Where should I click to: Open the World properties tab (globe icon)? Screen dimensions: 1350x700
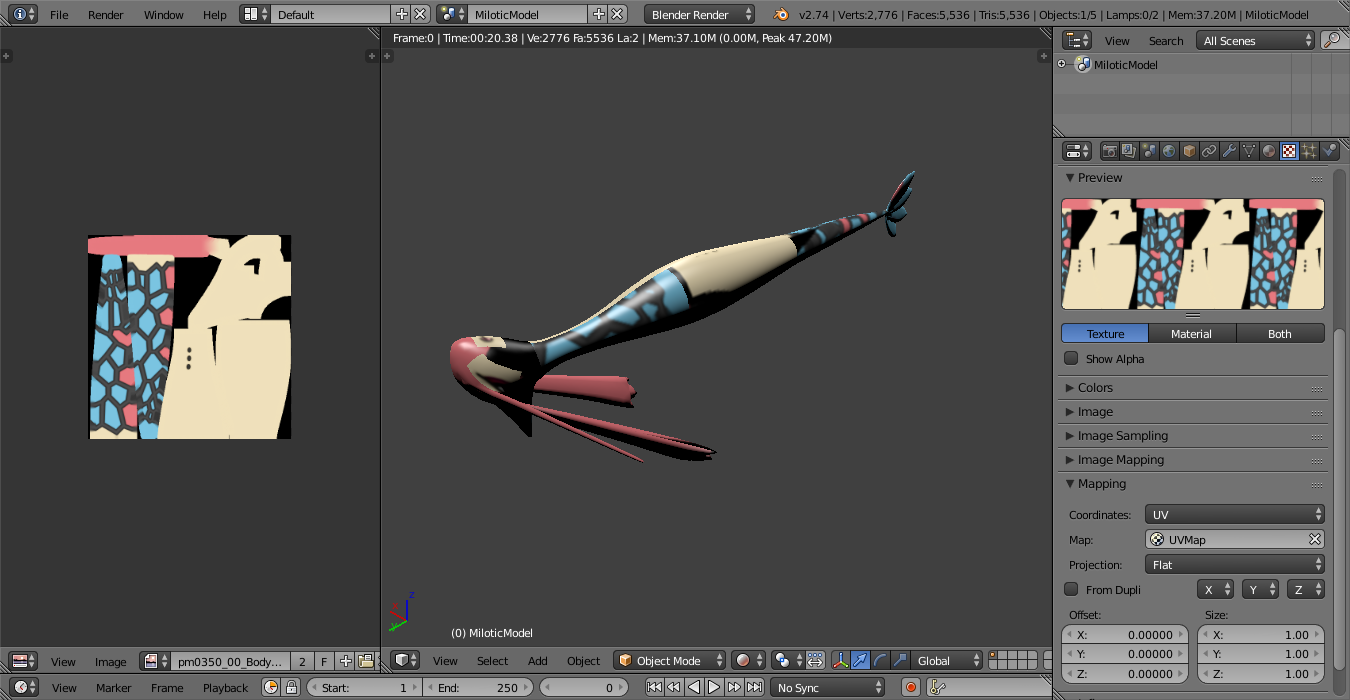1169,151
